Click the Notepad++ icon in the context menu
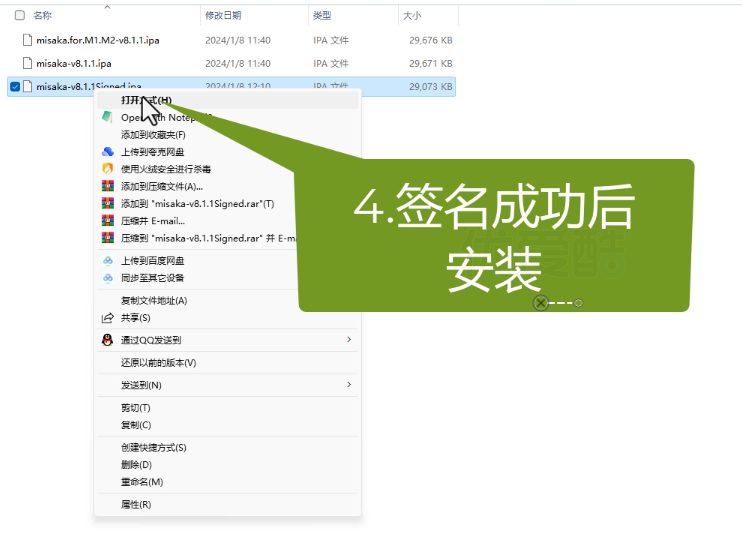Screen dimensions: 742x537 pyautogui.click(x=107, y=117)
